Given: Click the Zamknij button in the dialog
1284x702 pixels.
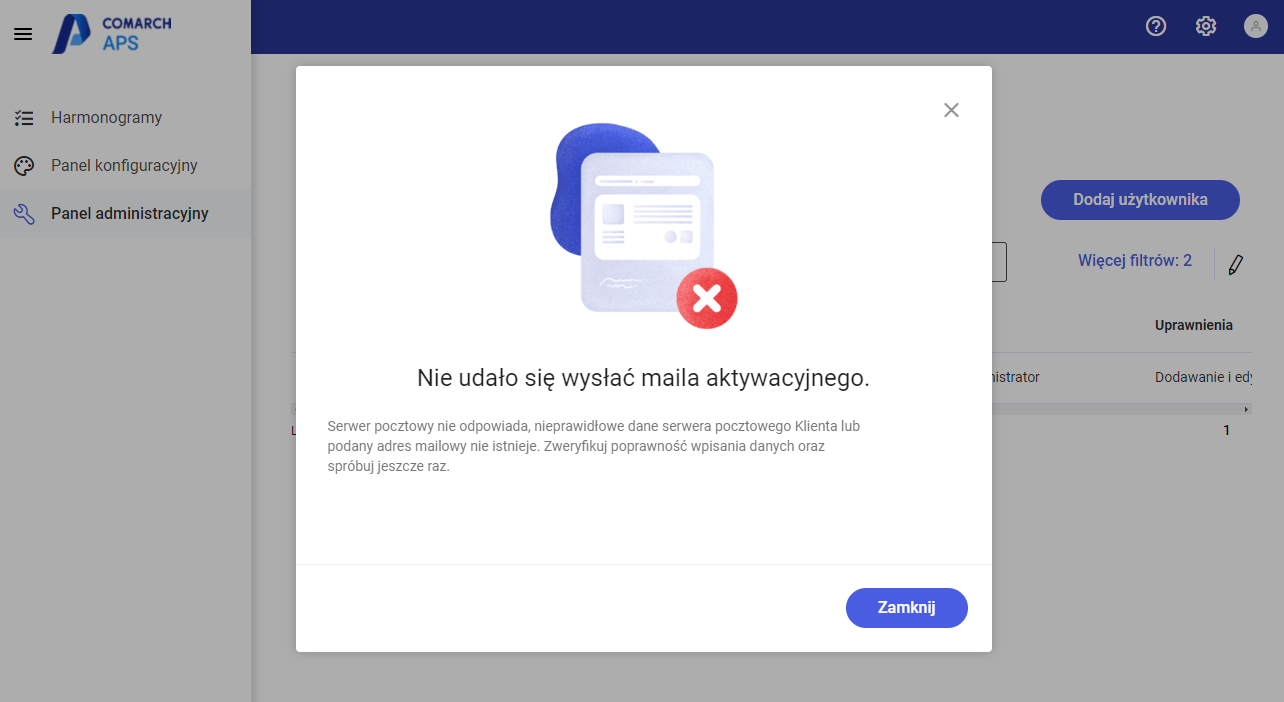Looking at the screenshot, I should [x=906, y=607].
